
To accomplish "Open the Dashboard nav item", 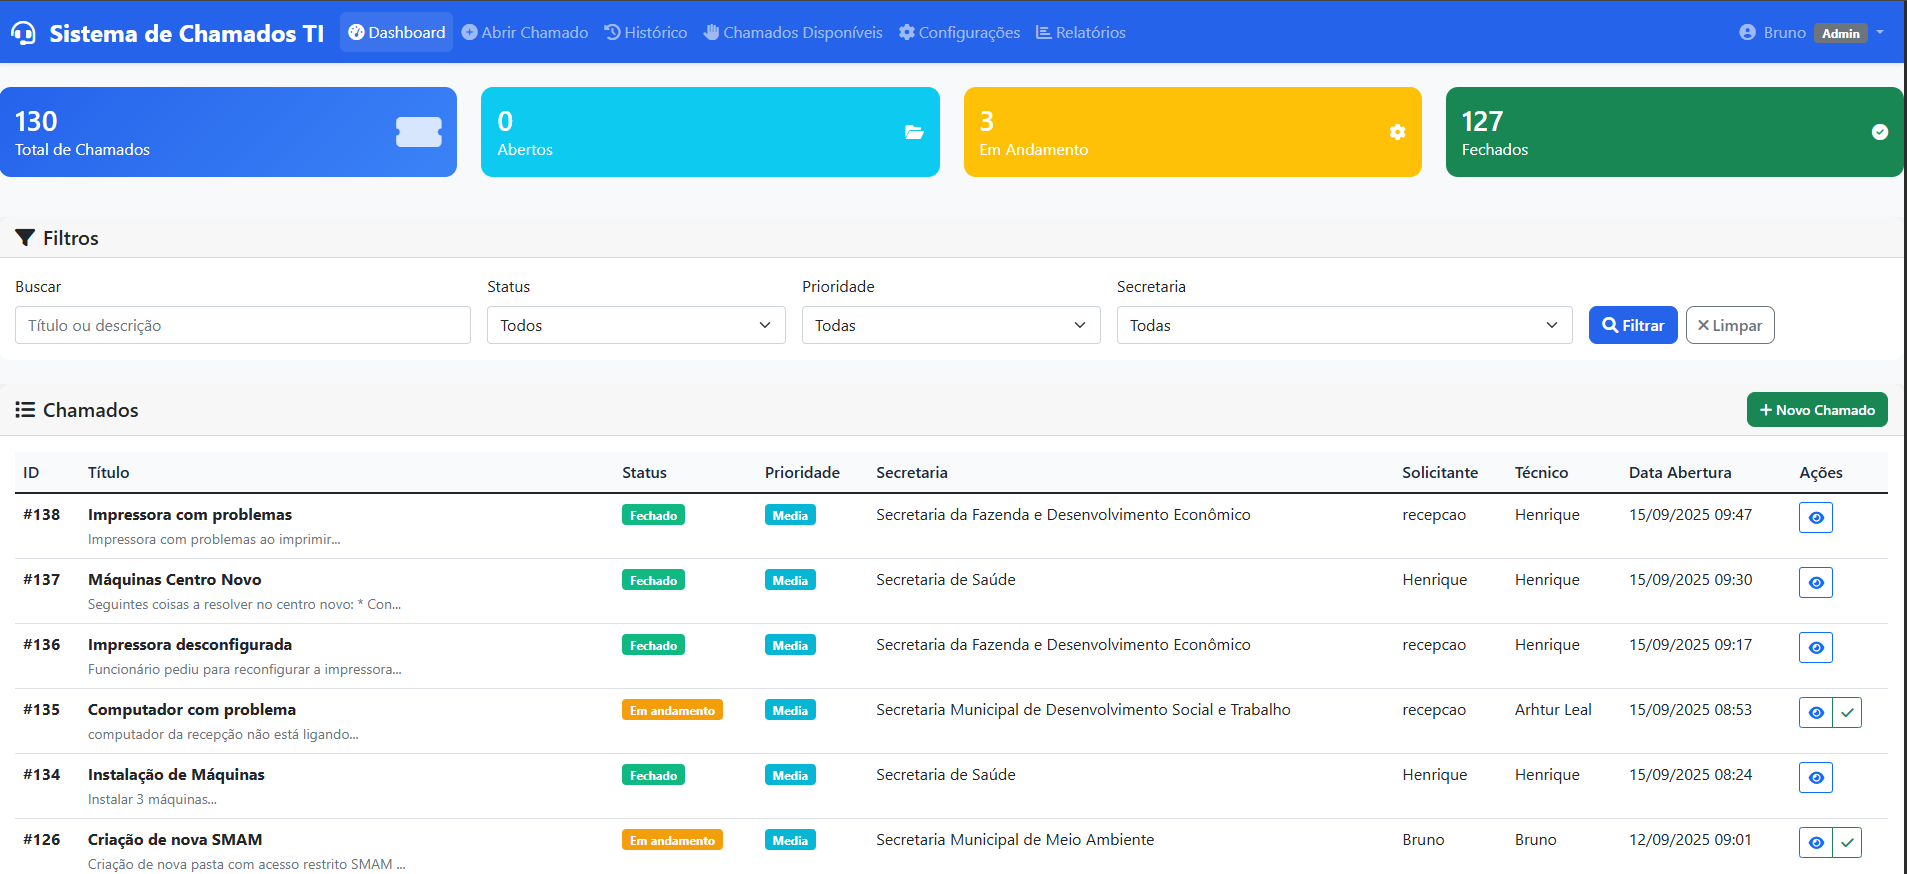I will tap(396, 32).
